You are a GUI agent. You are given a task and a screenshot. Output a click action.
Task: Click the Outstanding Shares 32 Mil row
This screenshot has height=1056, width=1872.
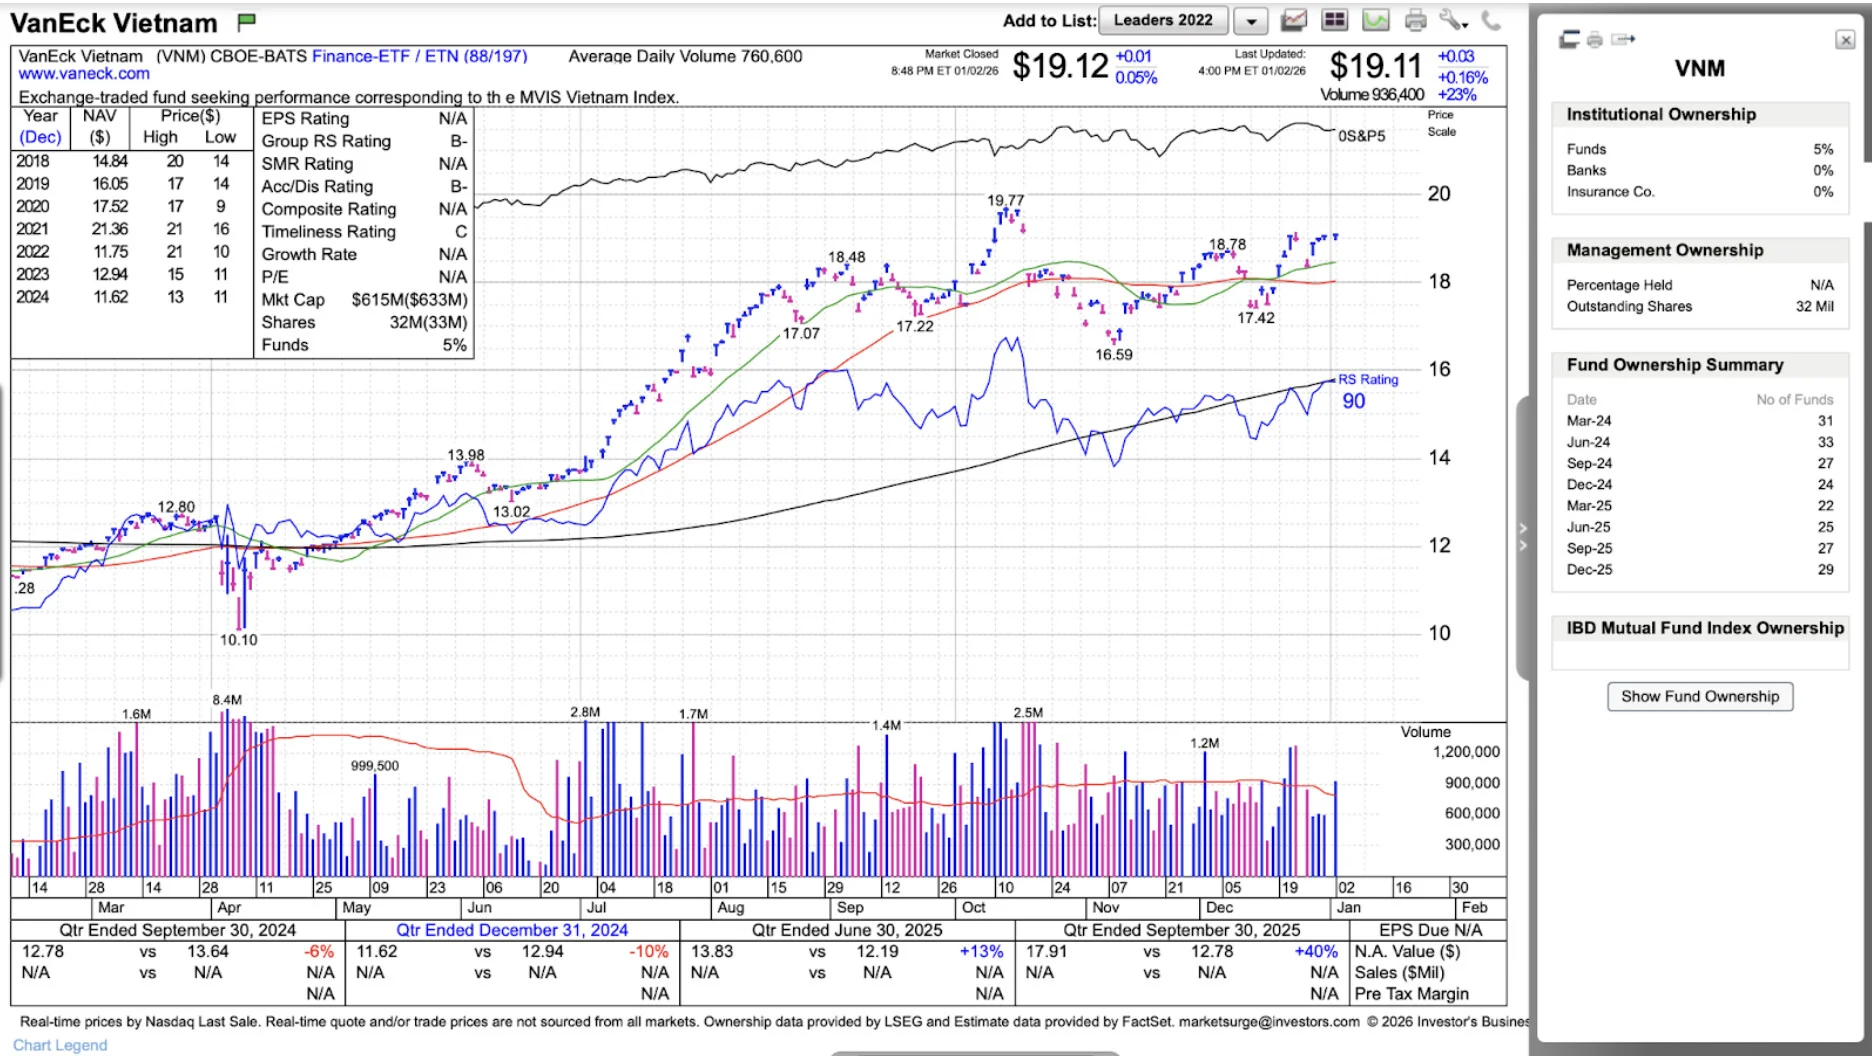tap(1700, 307)
